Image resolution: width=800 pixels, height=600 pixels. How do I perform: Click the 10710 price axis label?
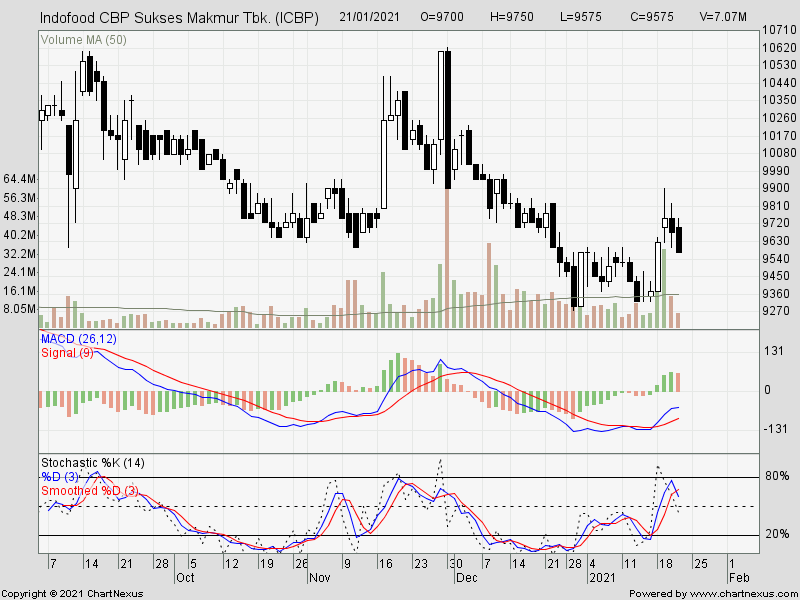coord(779,30)
